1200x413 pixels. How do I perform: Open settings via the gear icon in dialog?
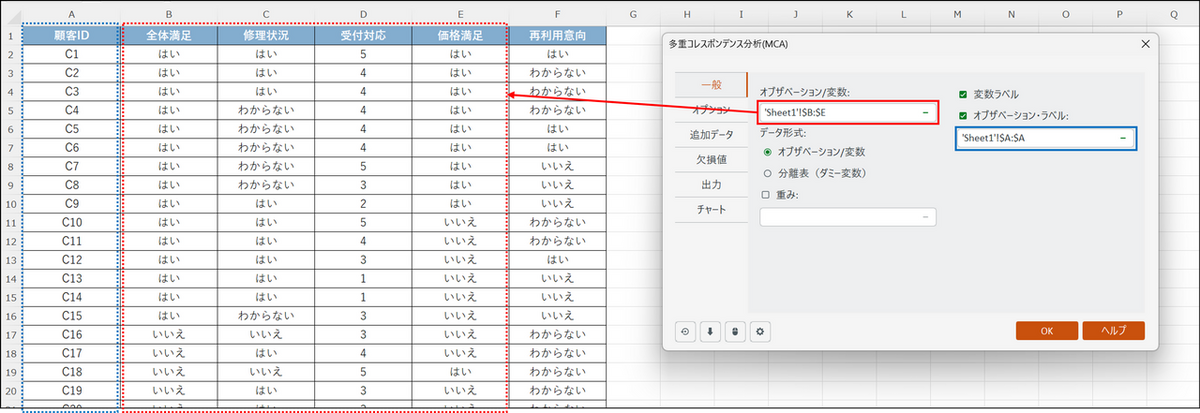pyautogui.click(x=762, y=331)
